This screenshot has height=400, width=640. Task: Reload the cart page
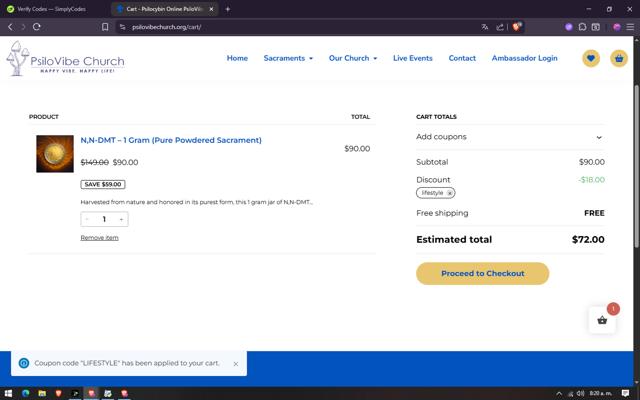pyautogui.click(x=36, y=27)
